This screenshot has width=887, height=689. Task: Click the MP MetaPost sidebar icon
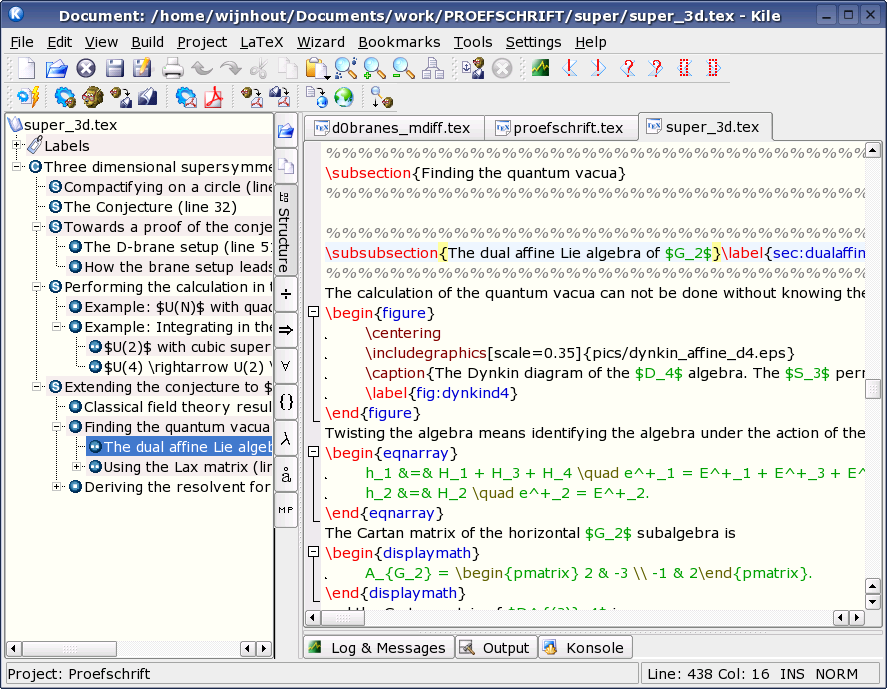(x=286, y=510)
